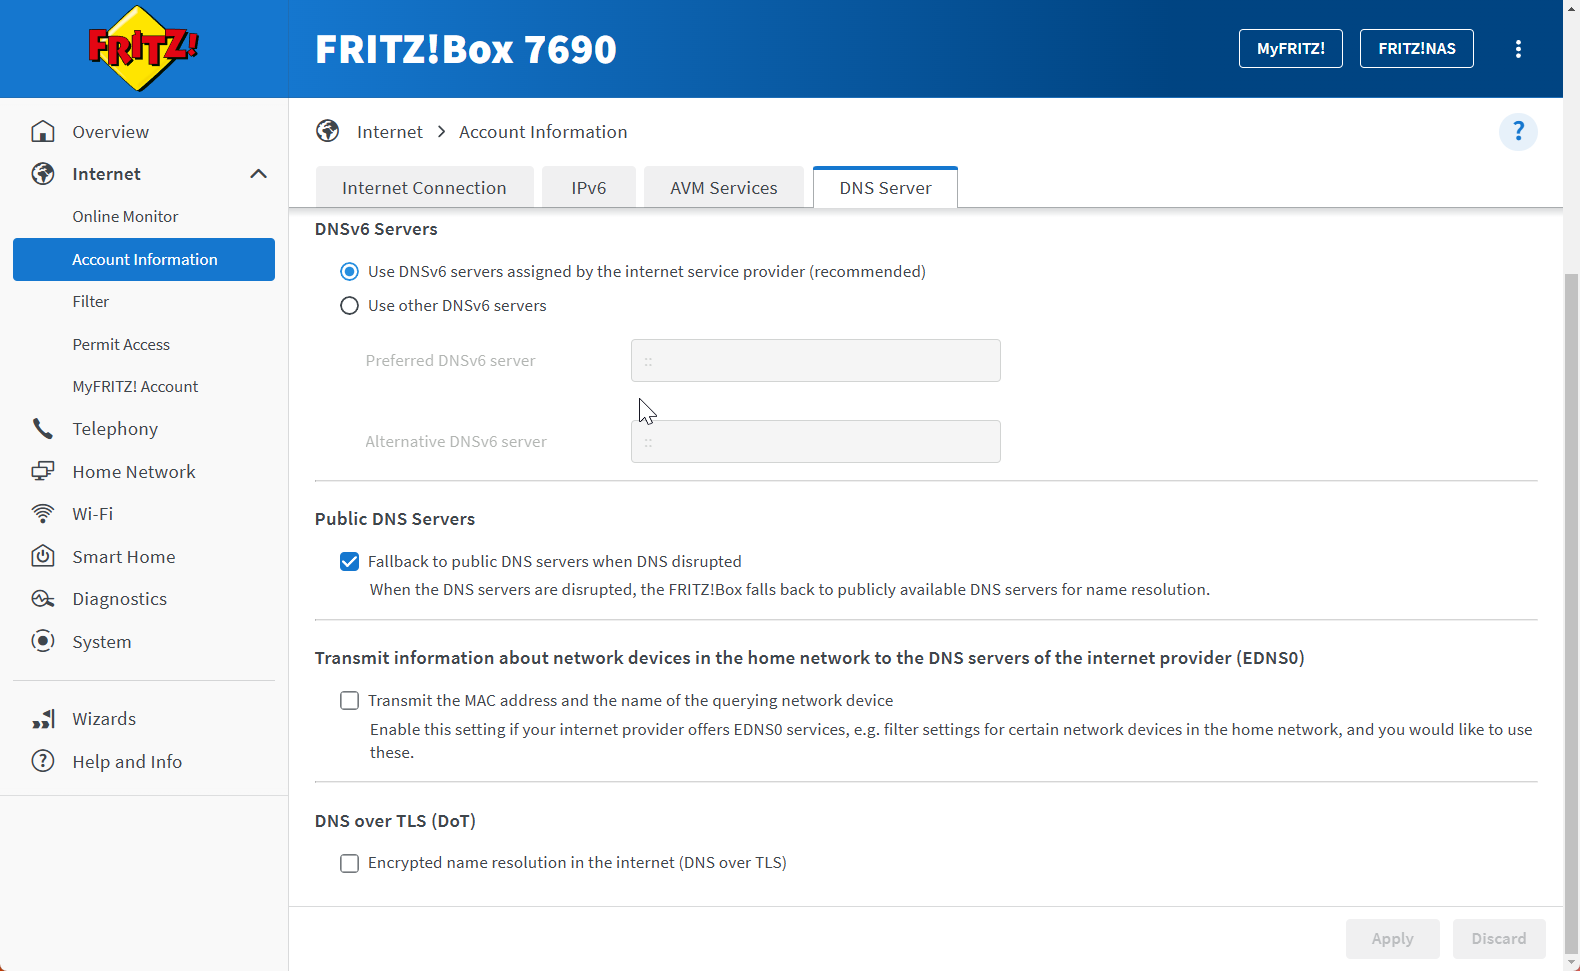The width and height of the screenshot is (1580, 971).
Task: Enable transmitting MAC address and device name
Action: pos(350,701)
